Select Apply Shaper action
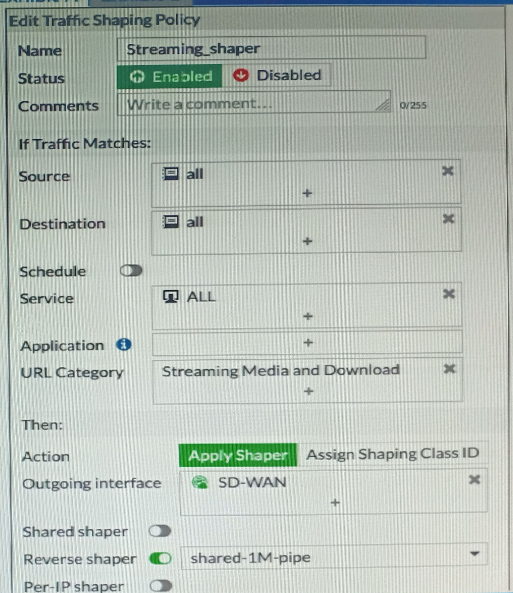The image size is (513, 593). click(238, 455)
